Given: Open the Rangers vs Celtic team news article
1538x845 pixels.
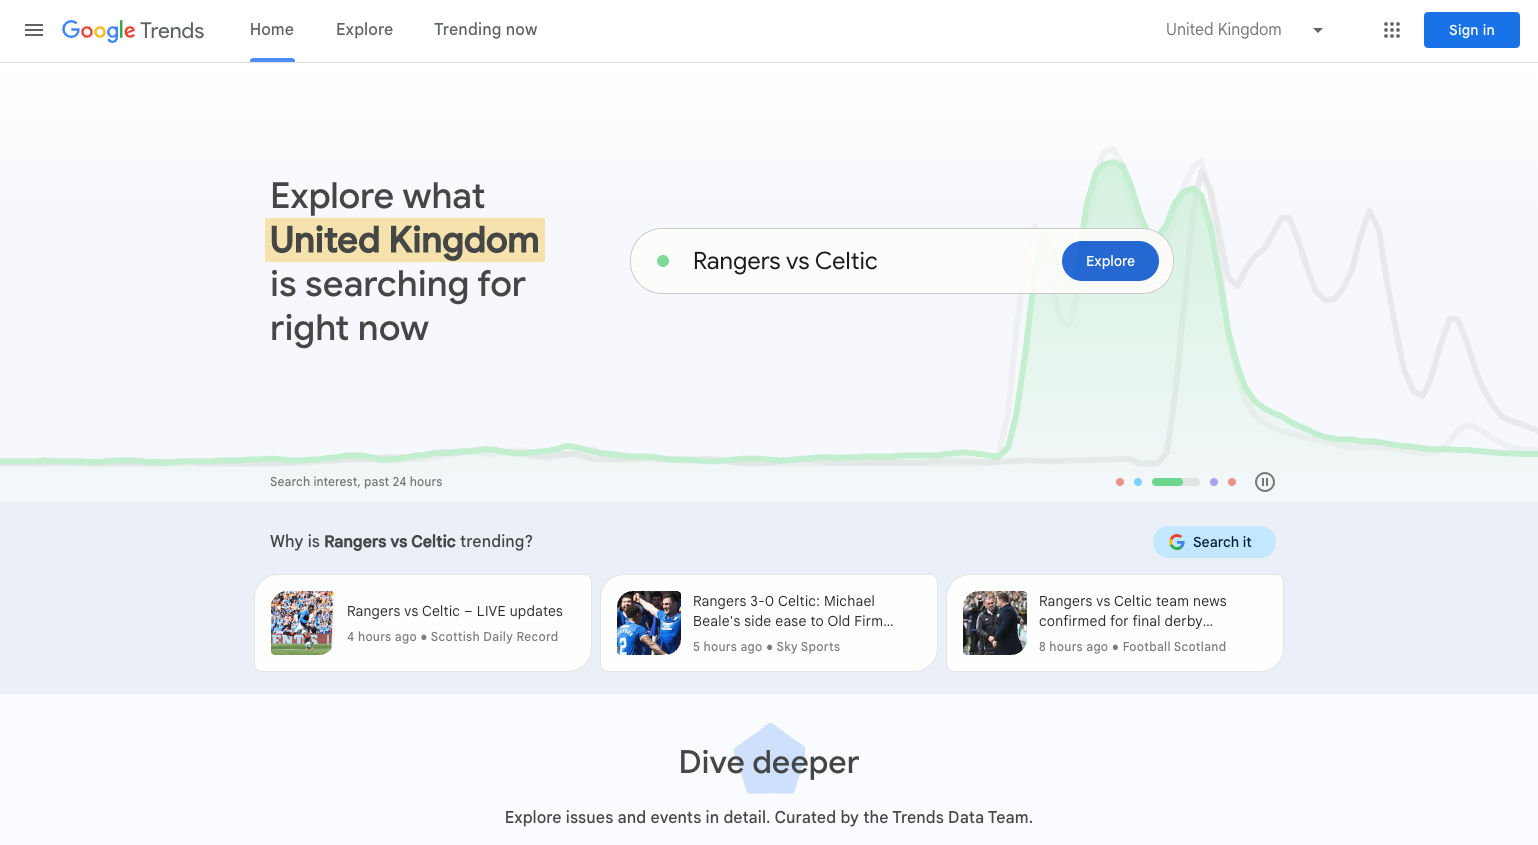Looking at the screenshot, I should [1115, 623].
